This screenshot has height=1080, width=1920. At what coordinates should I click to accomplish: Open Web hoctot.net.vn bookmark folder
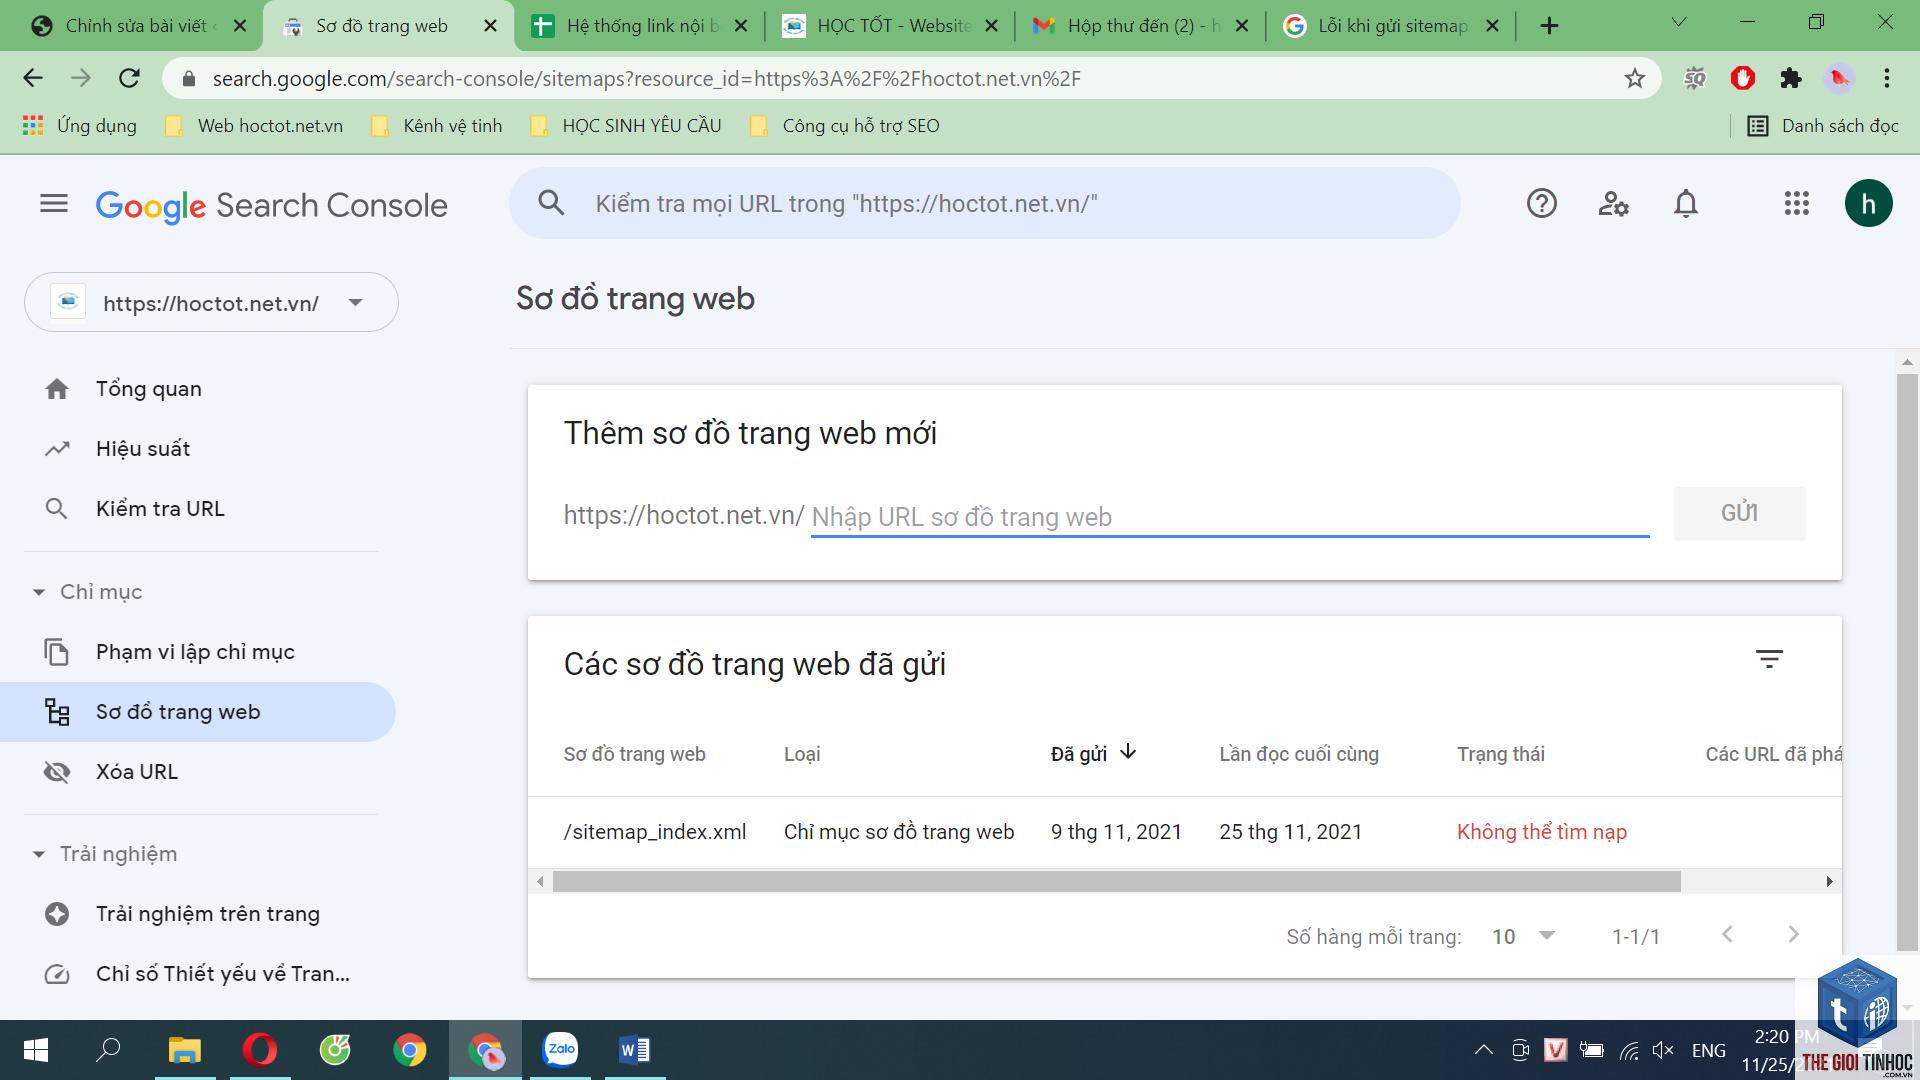(x=254, y=126)
